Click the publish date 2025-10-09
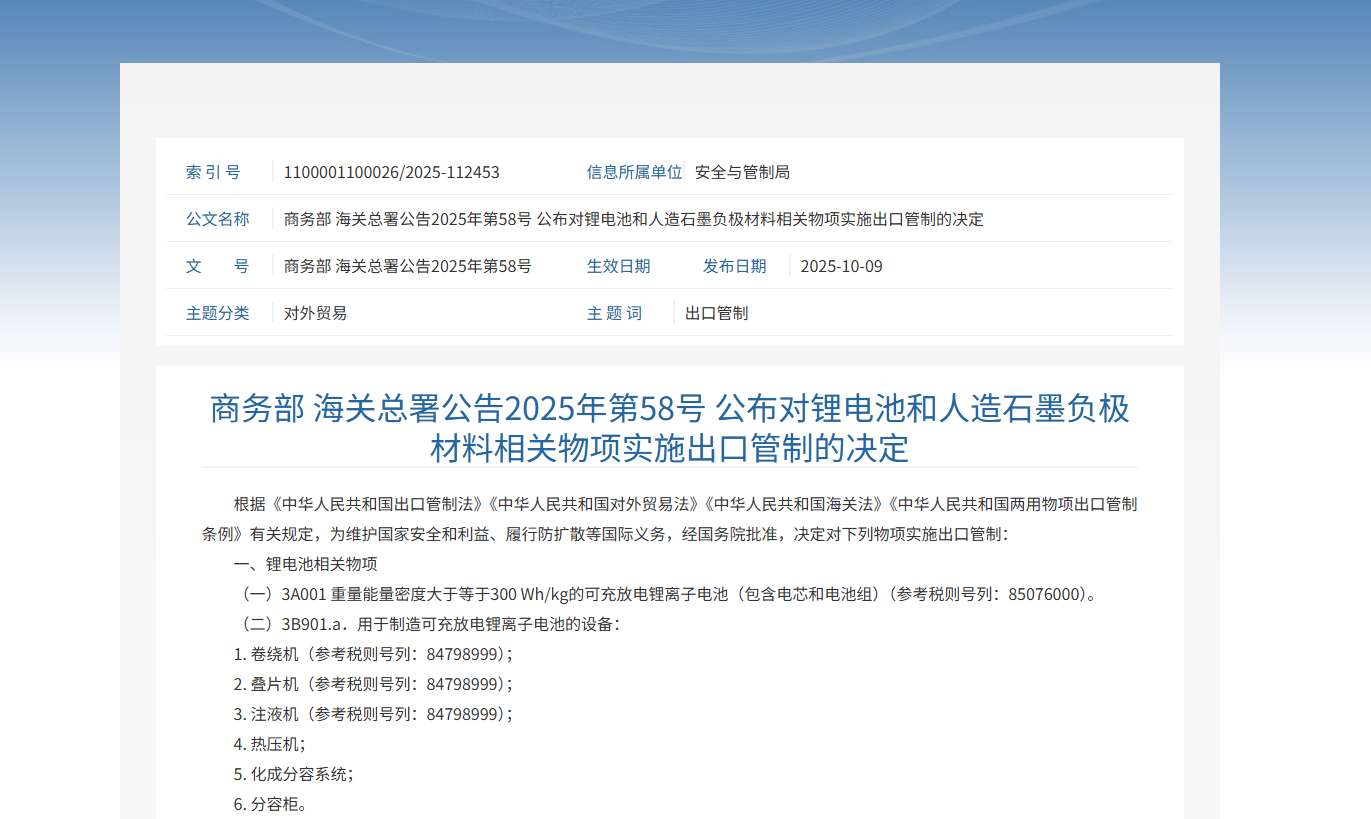 (841, 266)
